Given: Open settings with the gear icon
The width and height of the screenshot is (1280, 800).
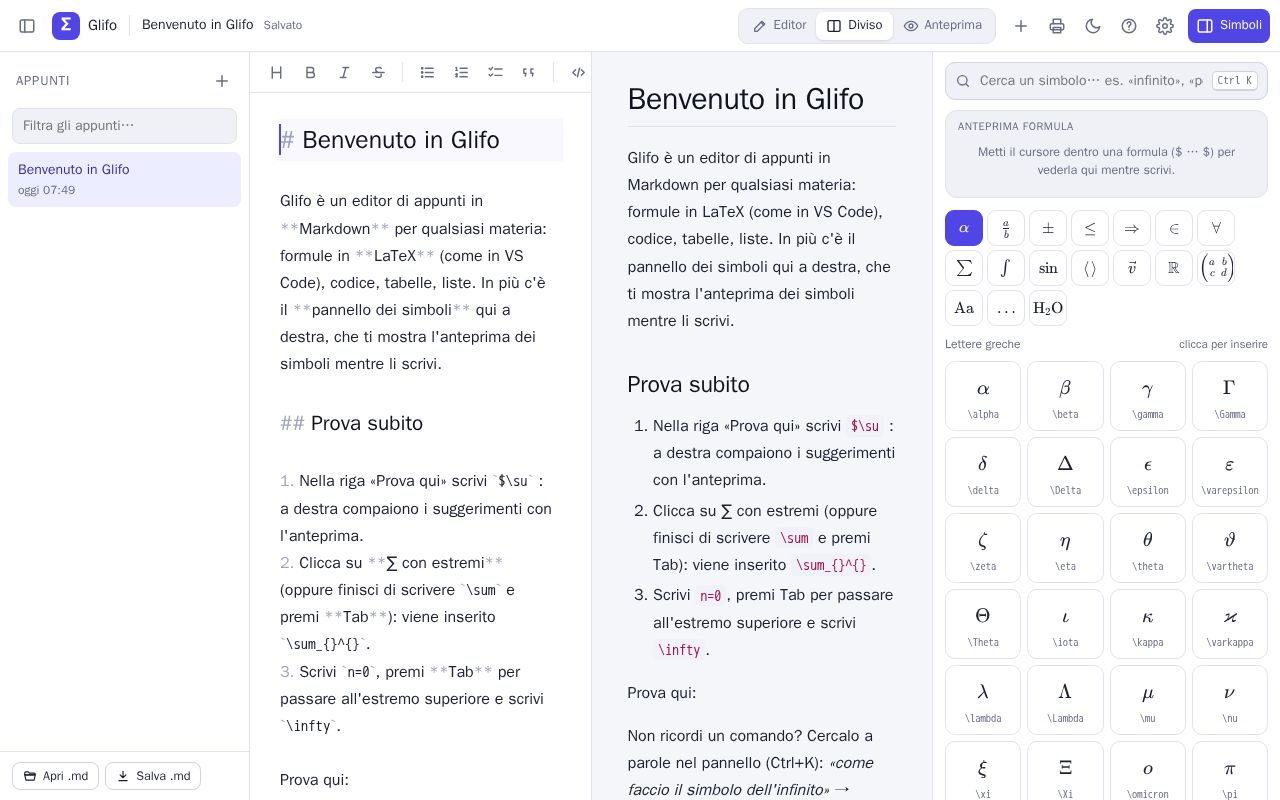Looking at the screenshot, I should click(1165, 26).
